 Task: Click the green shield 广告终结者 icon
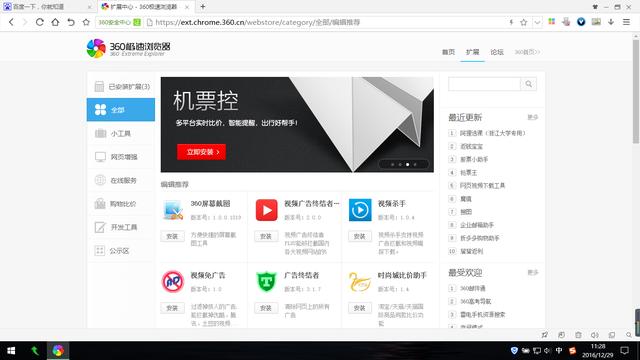tap(267, 281)
